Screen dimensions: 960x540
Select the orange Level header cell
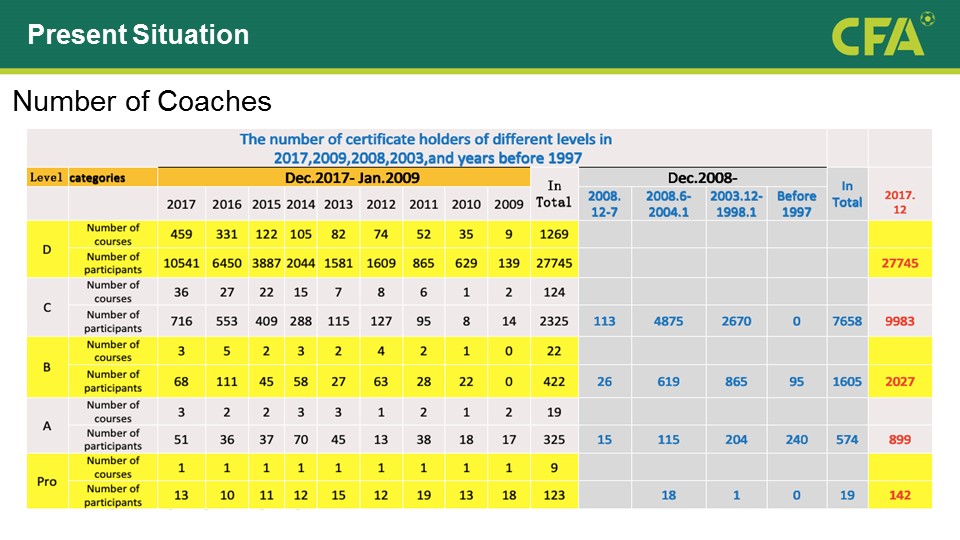[x=47, y=178]
